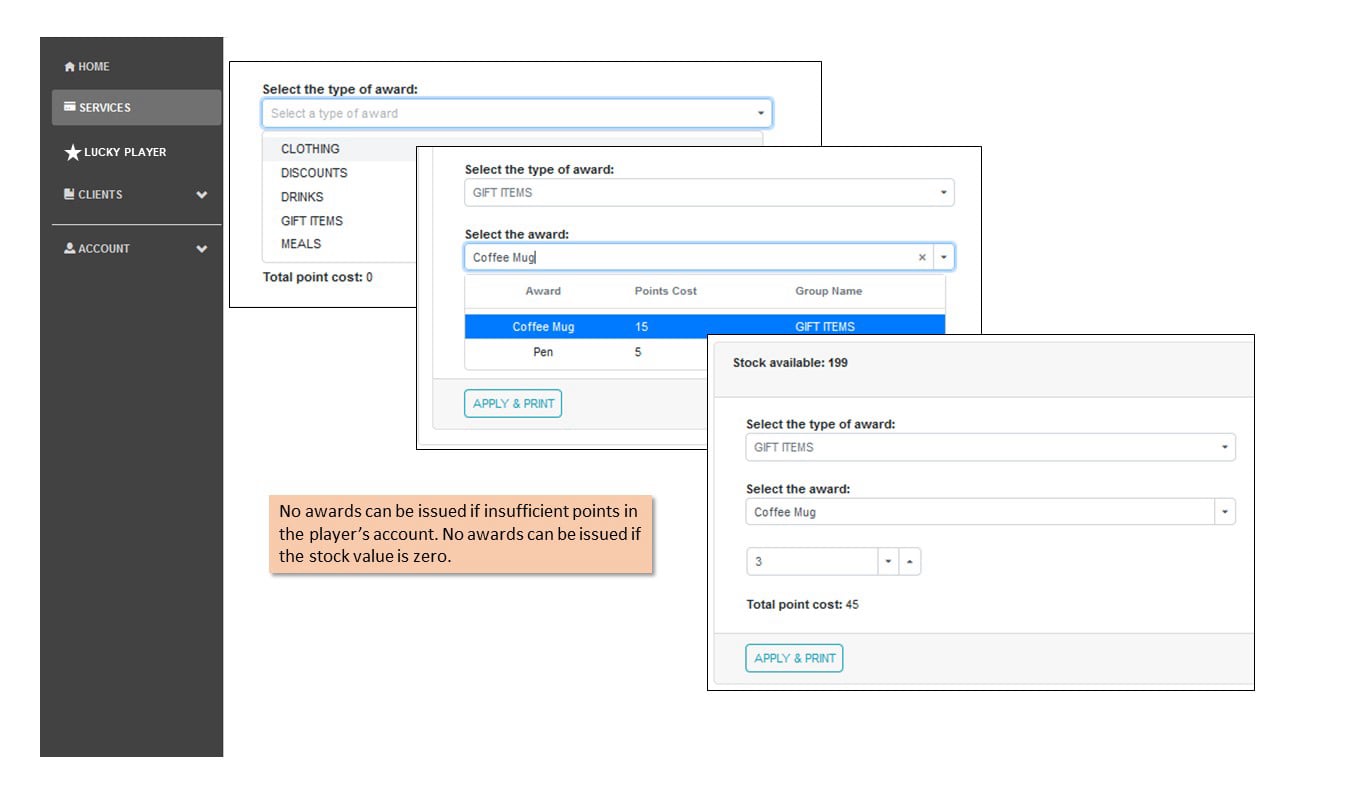Decrease quantity with the down arrow
Image resolution: width=1361 pixels, height=794 pixels.
coord(888,562)
